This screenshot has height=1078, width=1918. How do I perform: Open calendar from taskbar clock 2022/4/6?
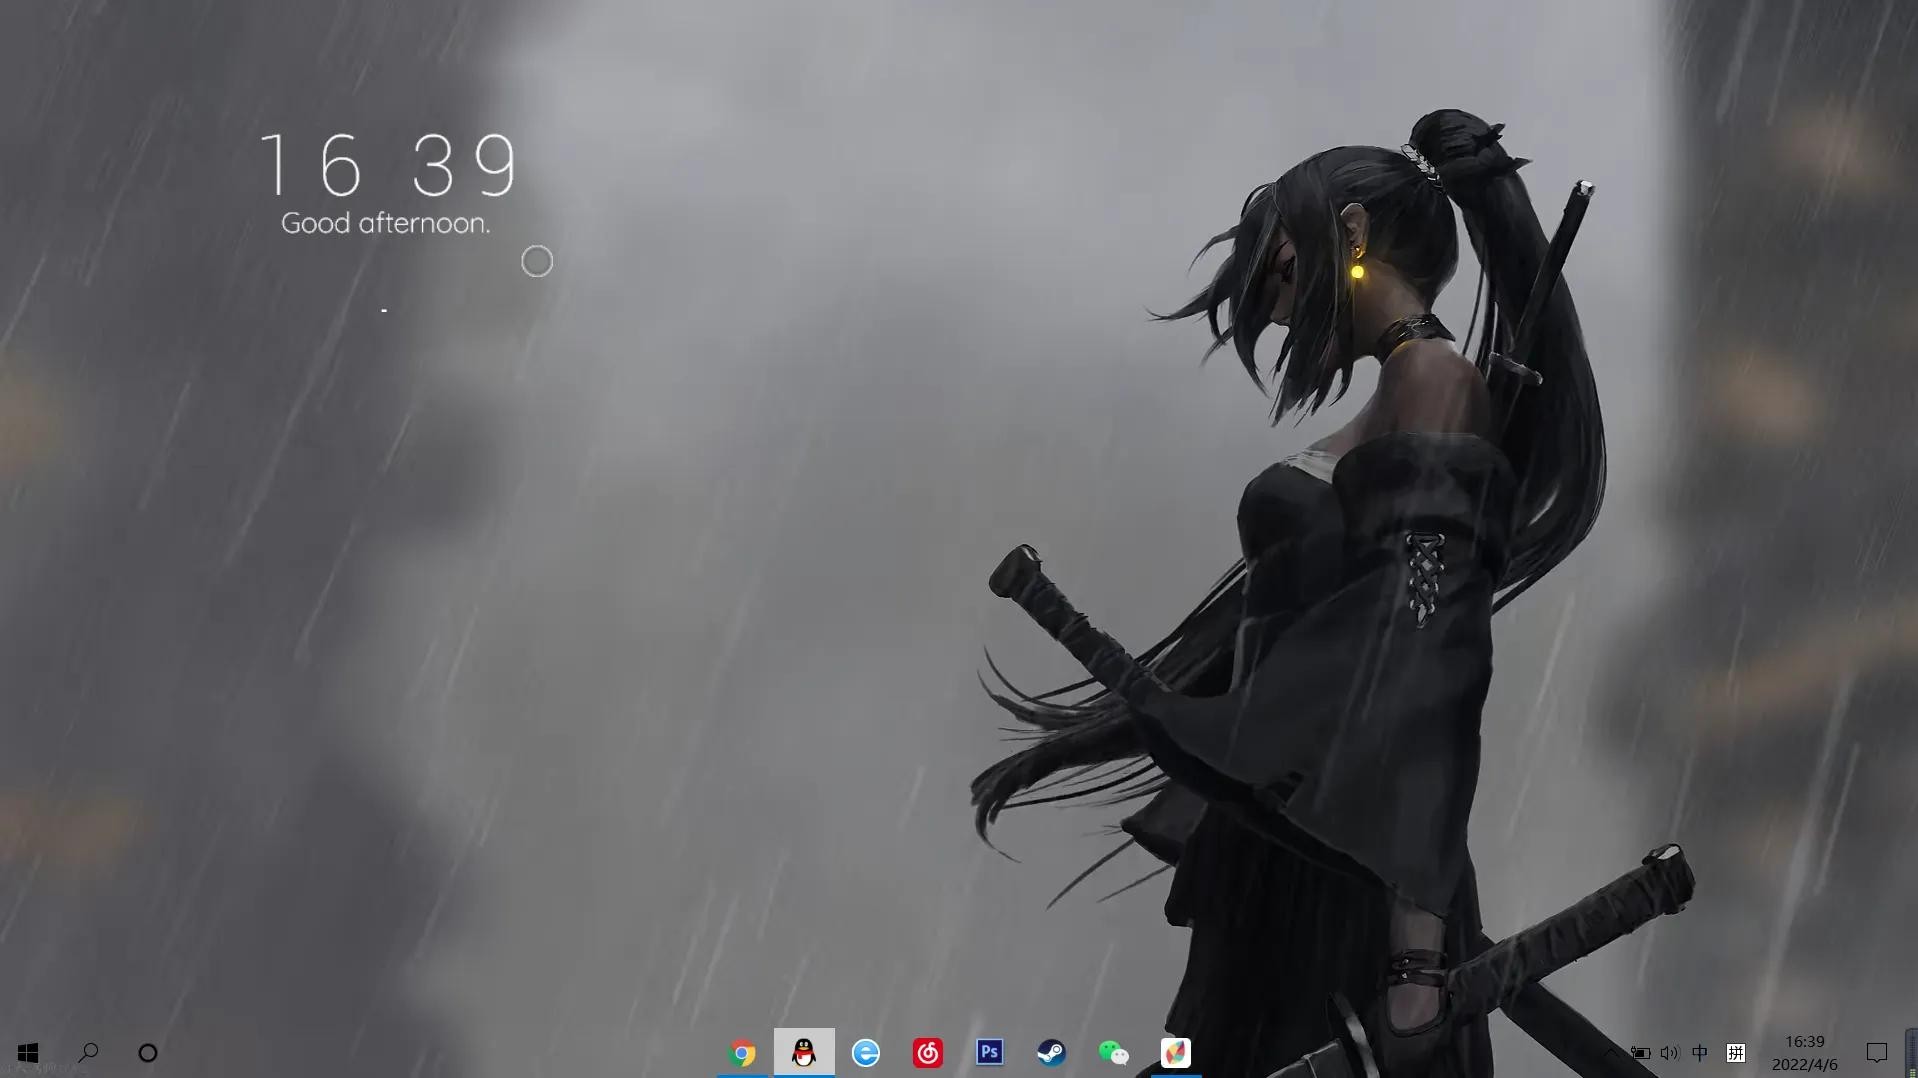click(1804, 1053)
